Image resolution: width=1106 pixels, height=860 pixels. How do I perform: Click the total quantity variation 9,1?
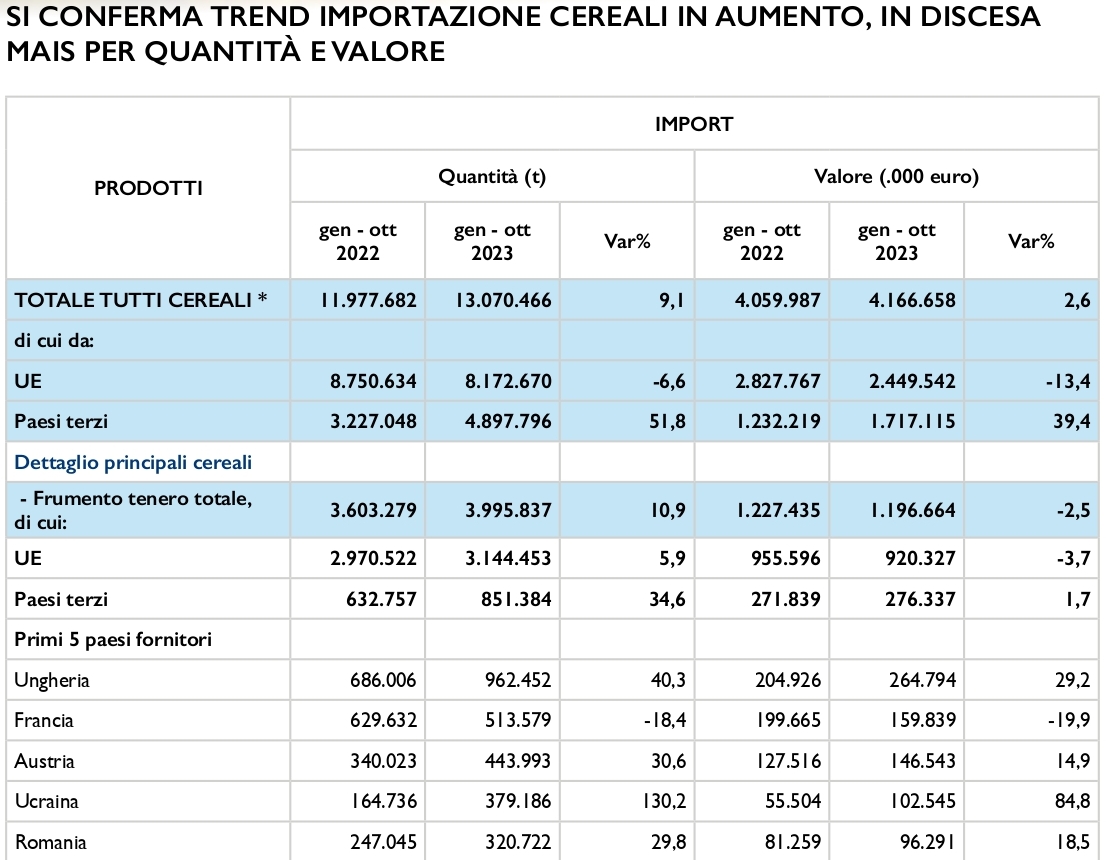[x=672, y=301]
